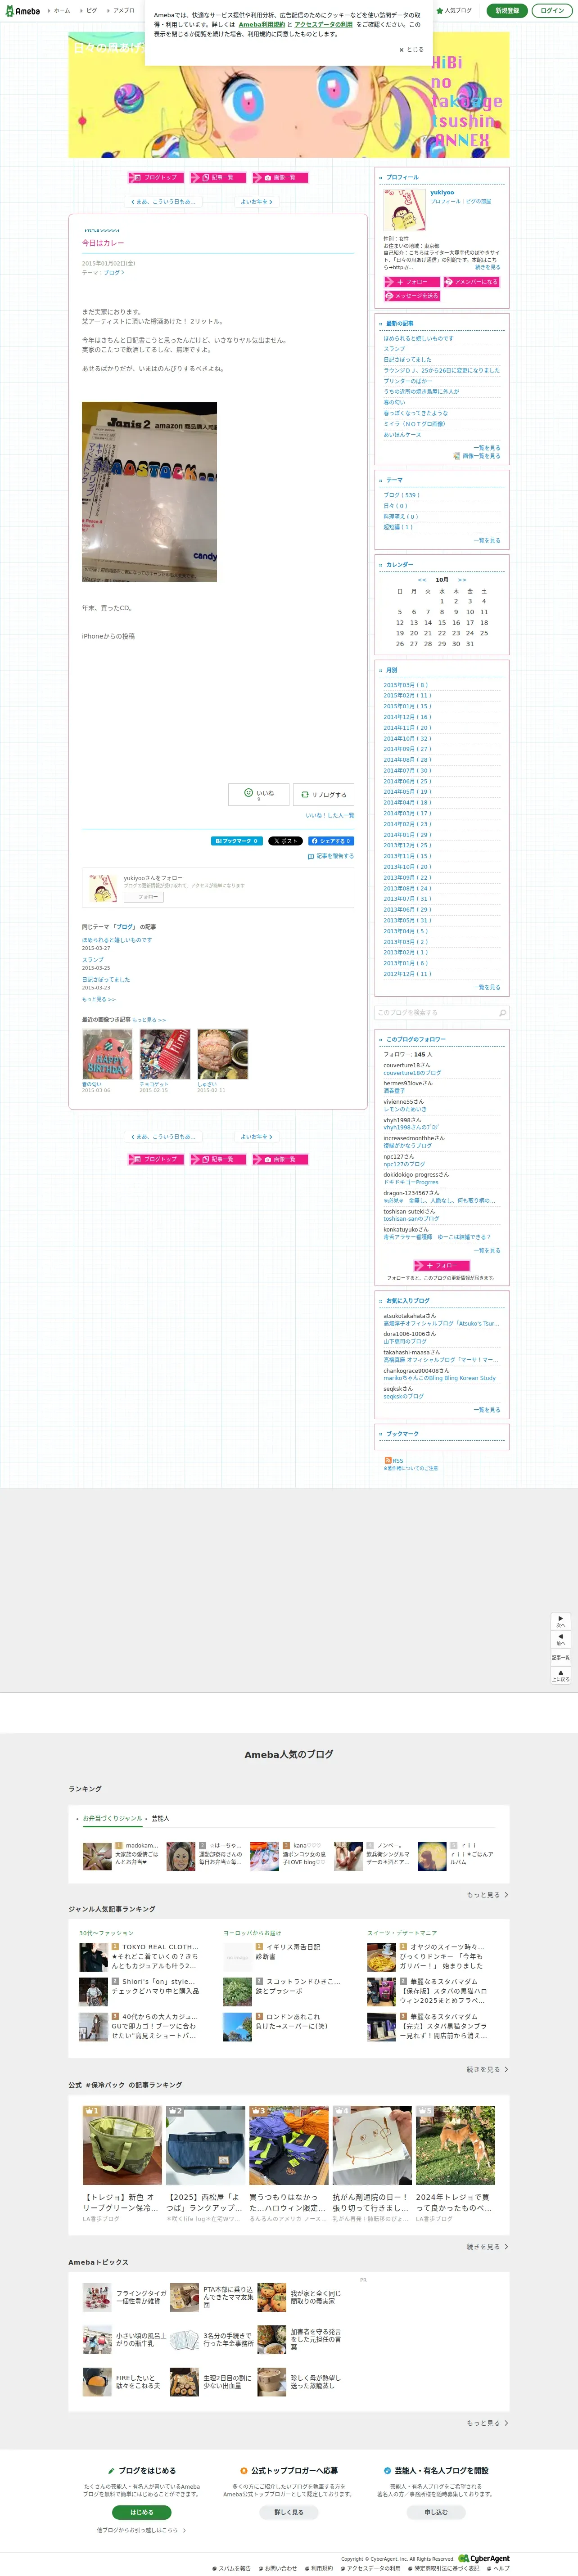Screen dimensions: 578x2576
Task: Share on Facebook with シェアする
Action: [x=331, y=841]
